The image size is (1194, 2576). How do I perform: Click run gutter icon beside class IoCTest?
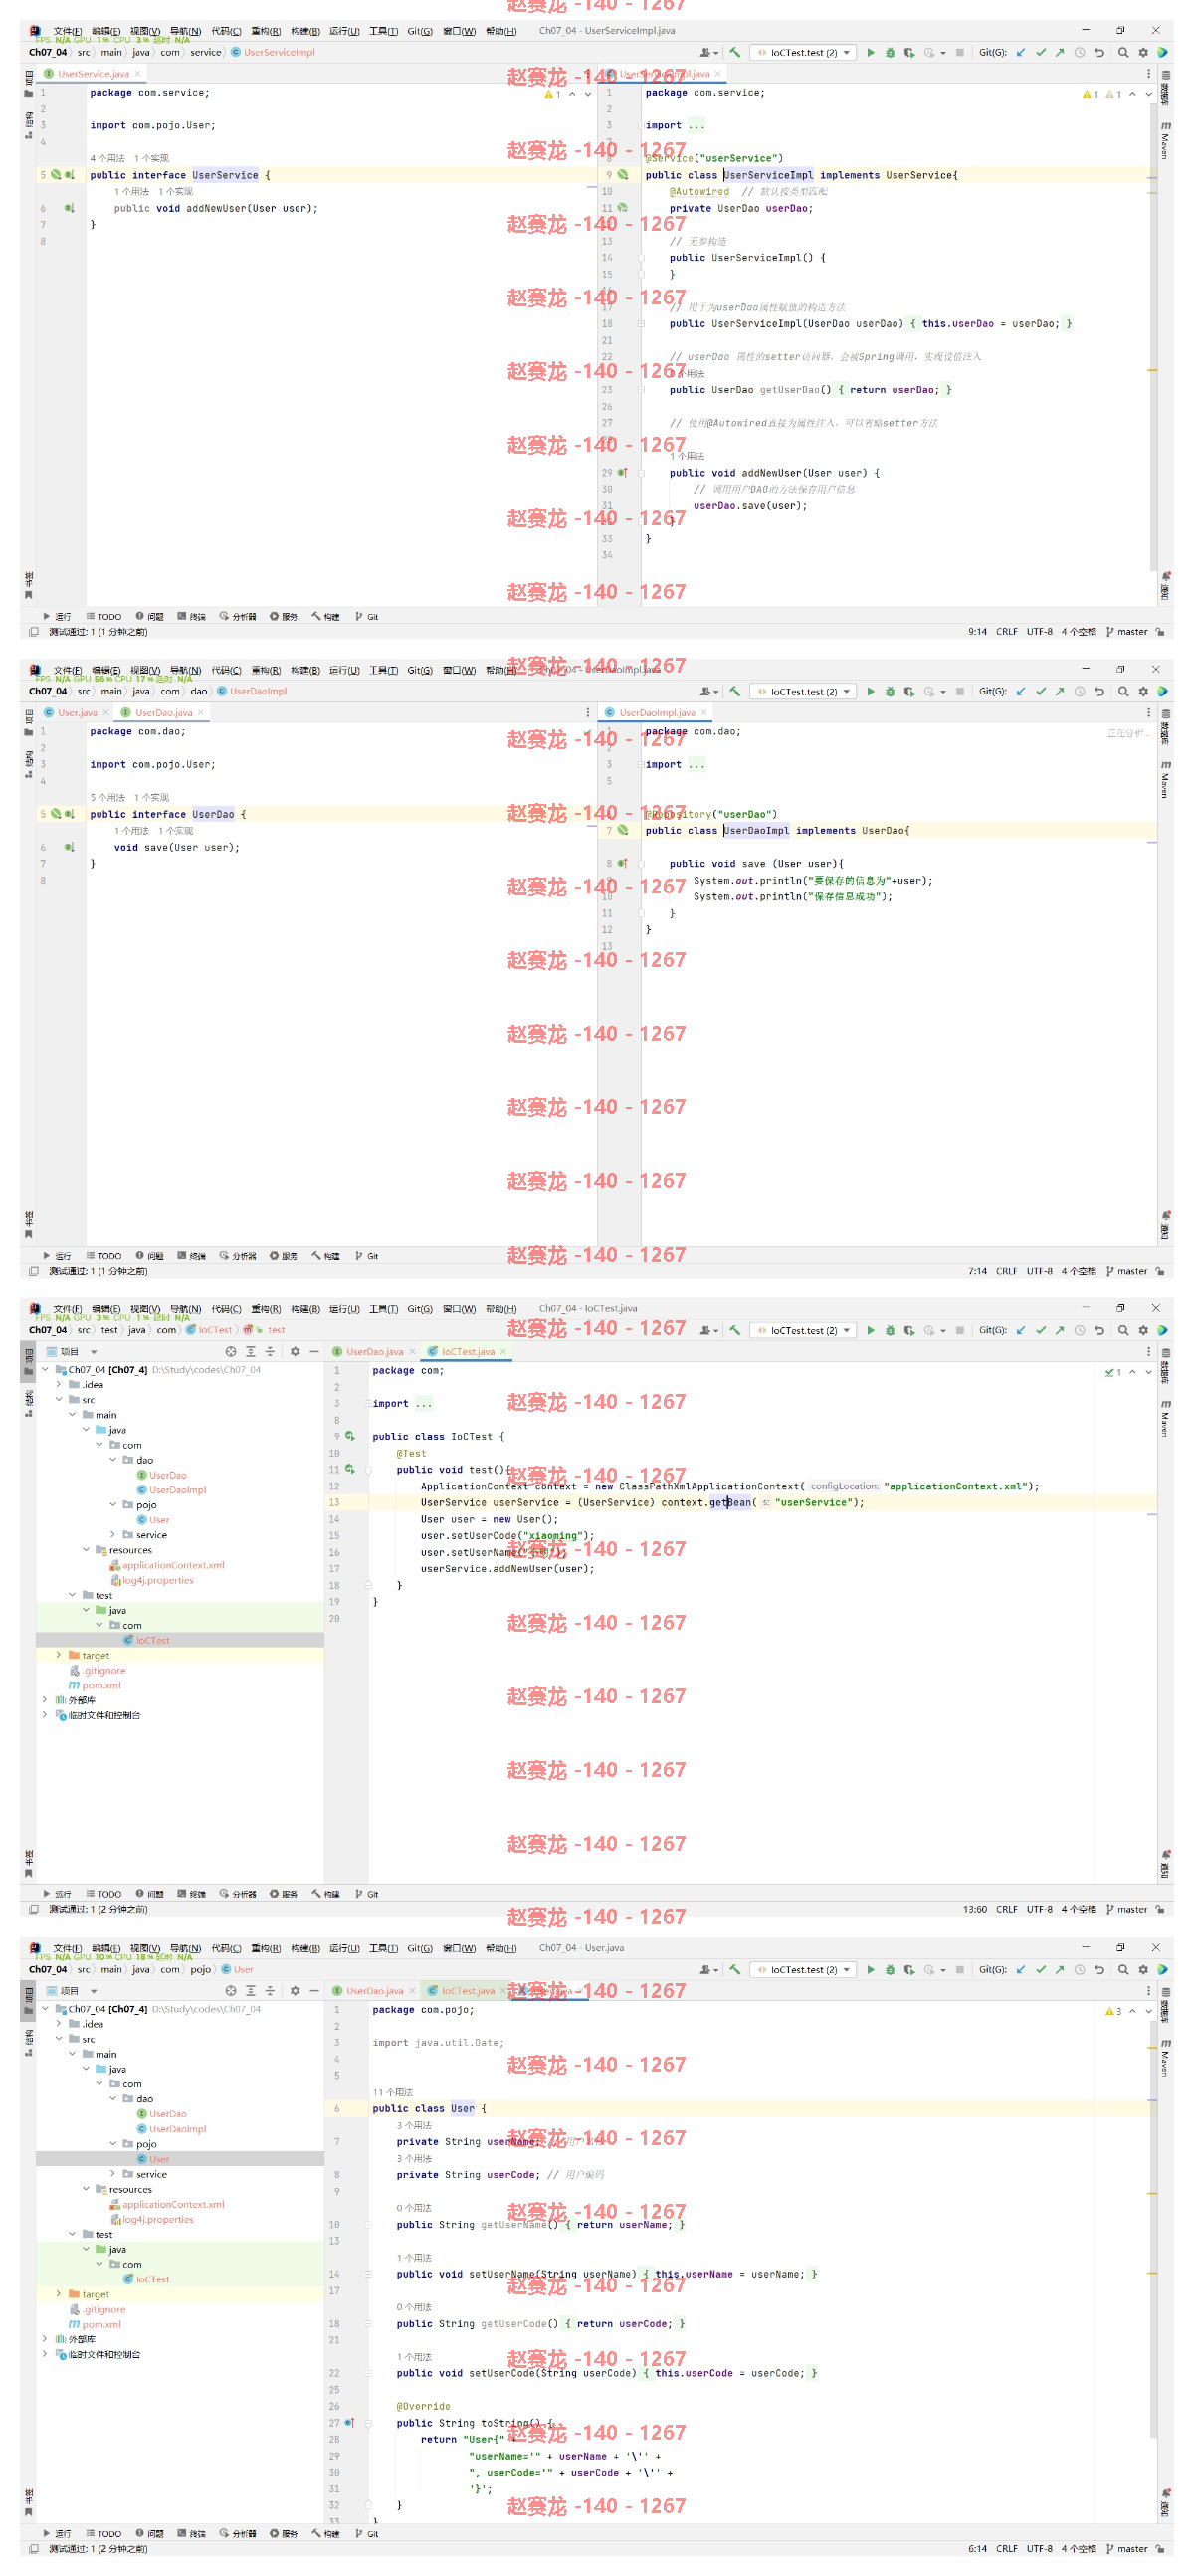click(x=350, y=1436)
